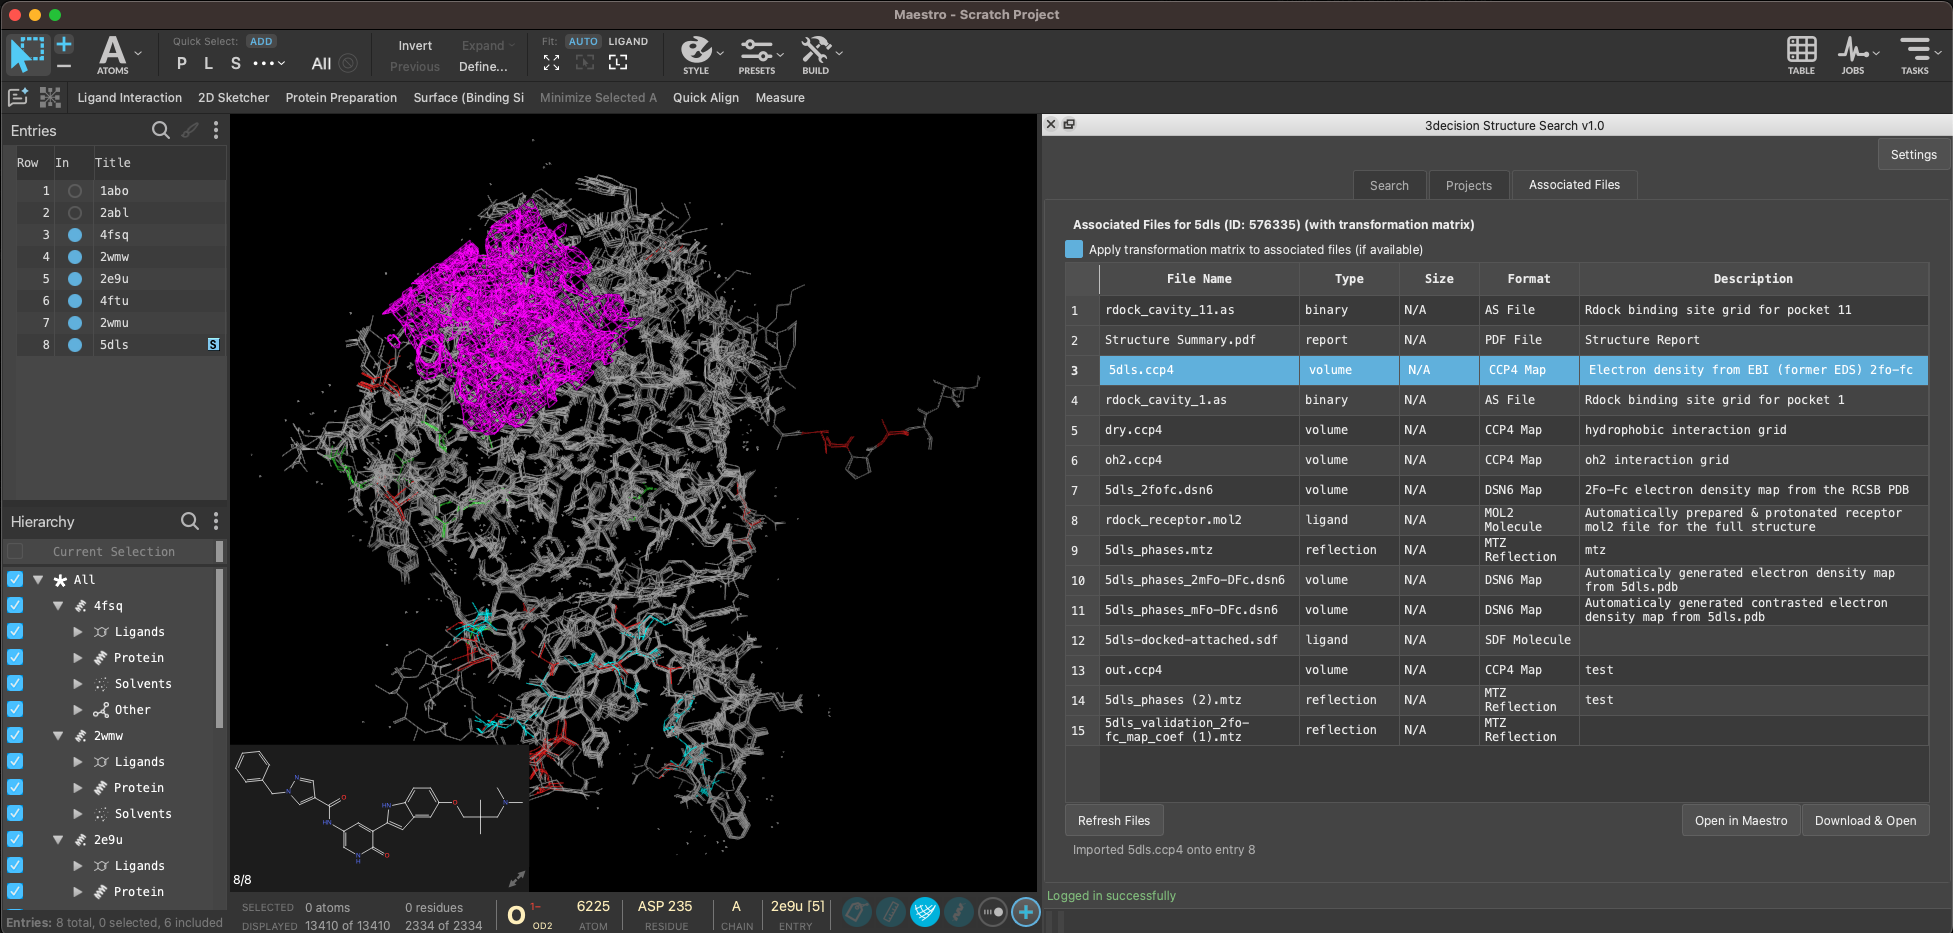Exclude entry 4fsq from the workspace
The height and width of the screenshot is (933, 1953).
point(75,235)
